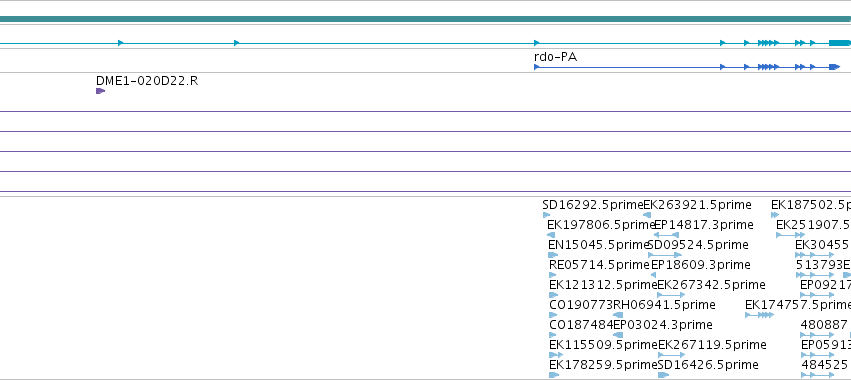Select the SD16426.5prime EST label
The width and height of the screenshot is (851, 380).
[x=708, y=364]
